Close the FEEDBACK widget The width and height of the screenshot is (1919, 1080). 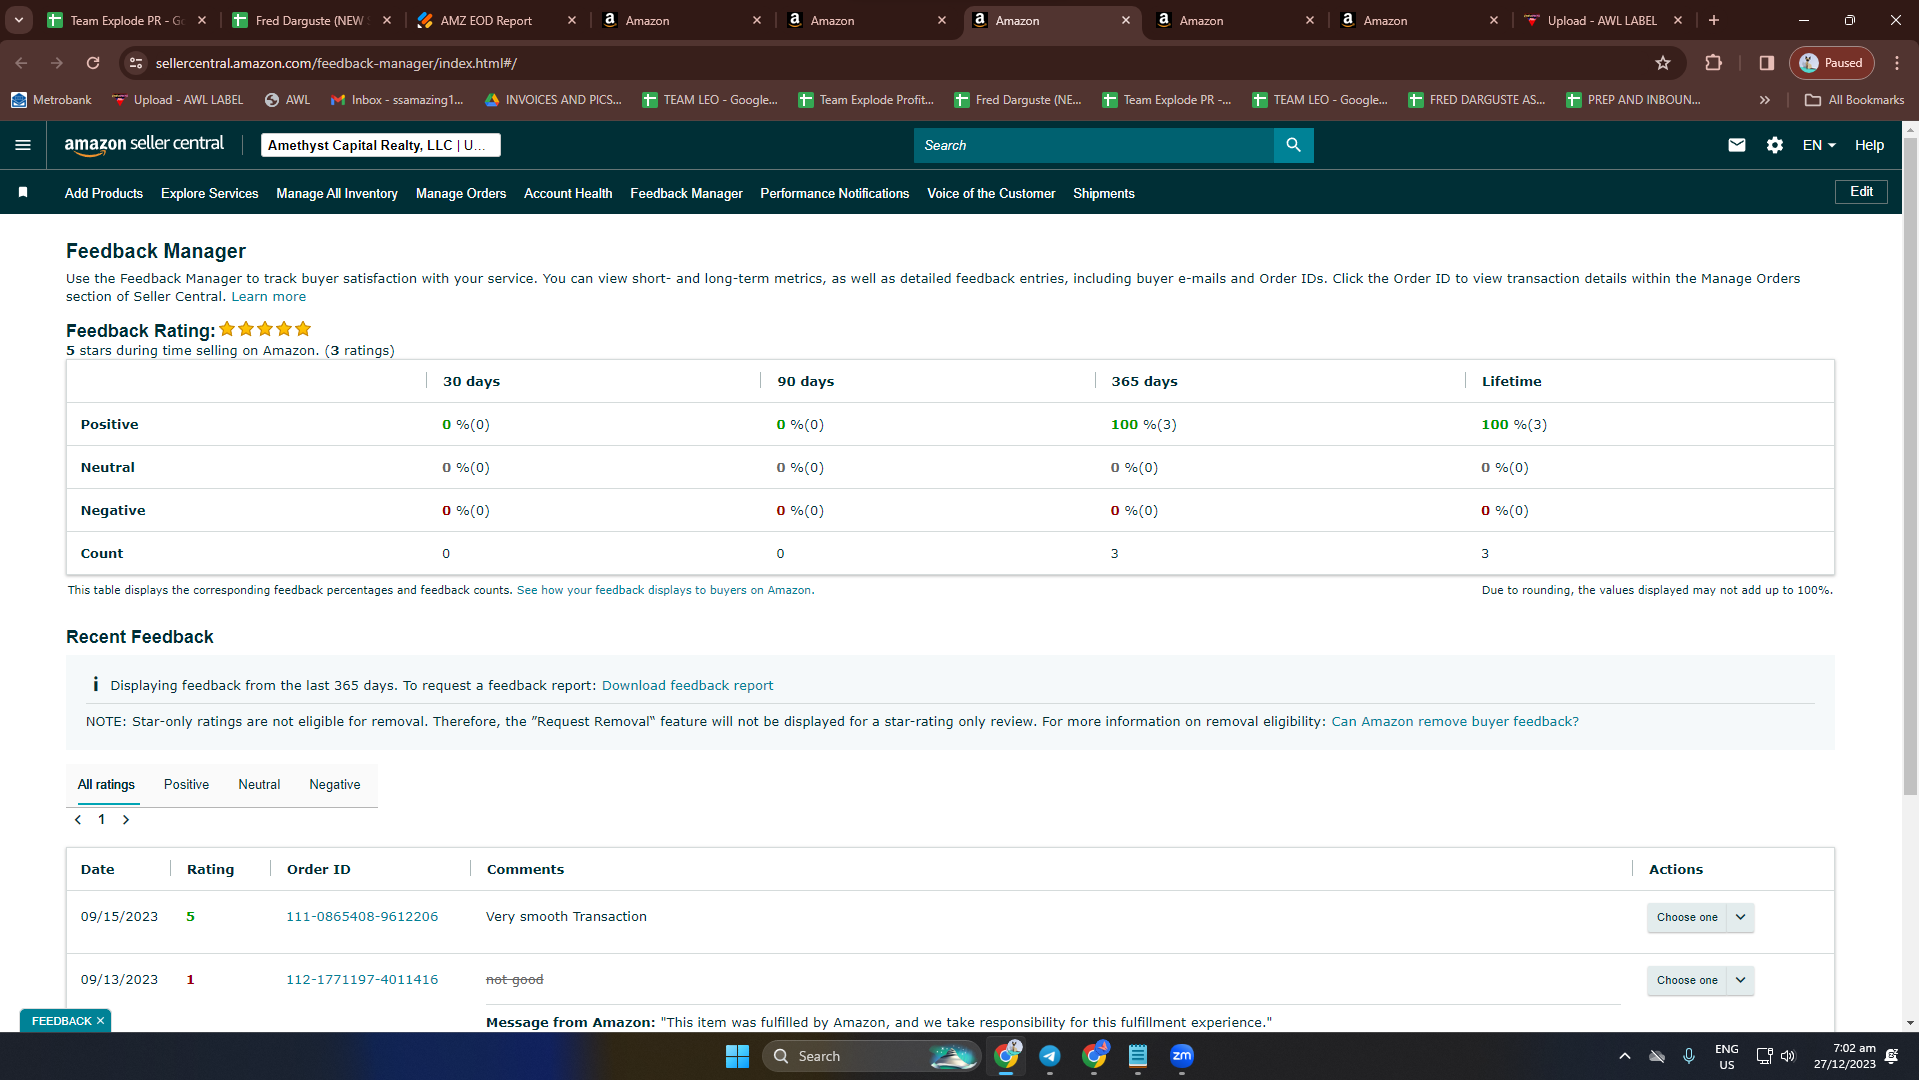[100, 1021]
